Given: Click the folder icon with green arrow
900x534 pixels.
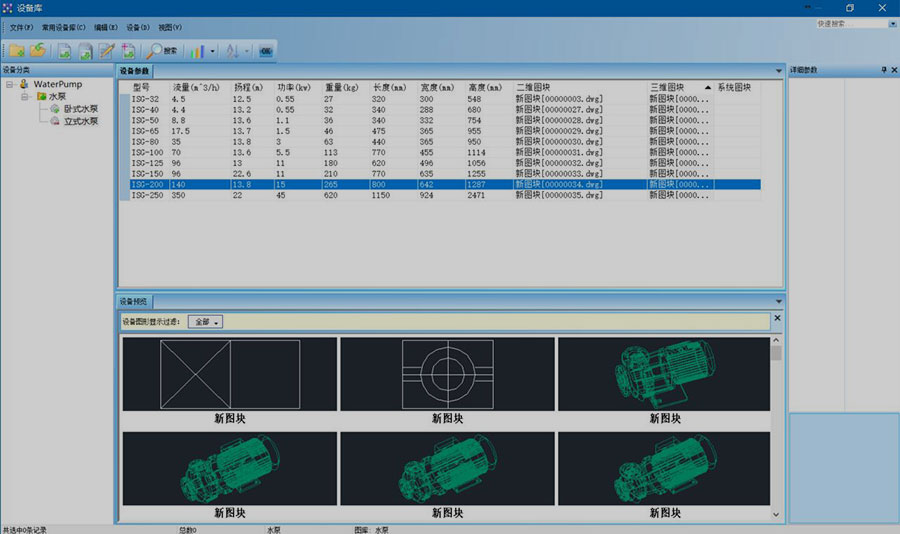Looking at the screenshot, I should tap(37, 50).
